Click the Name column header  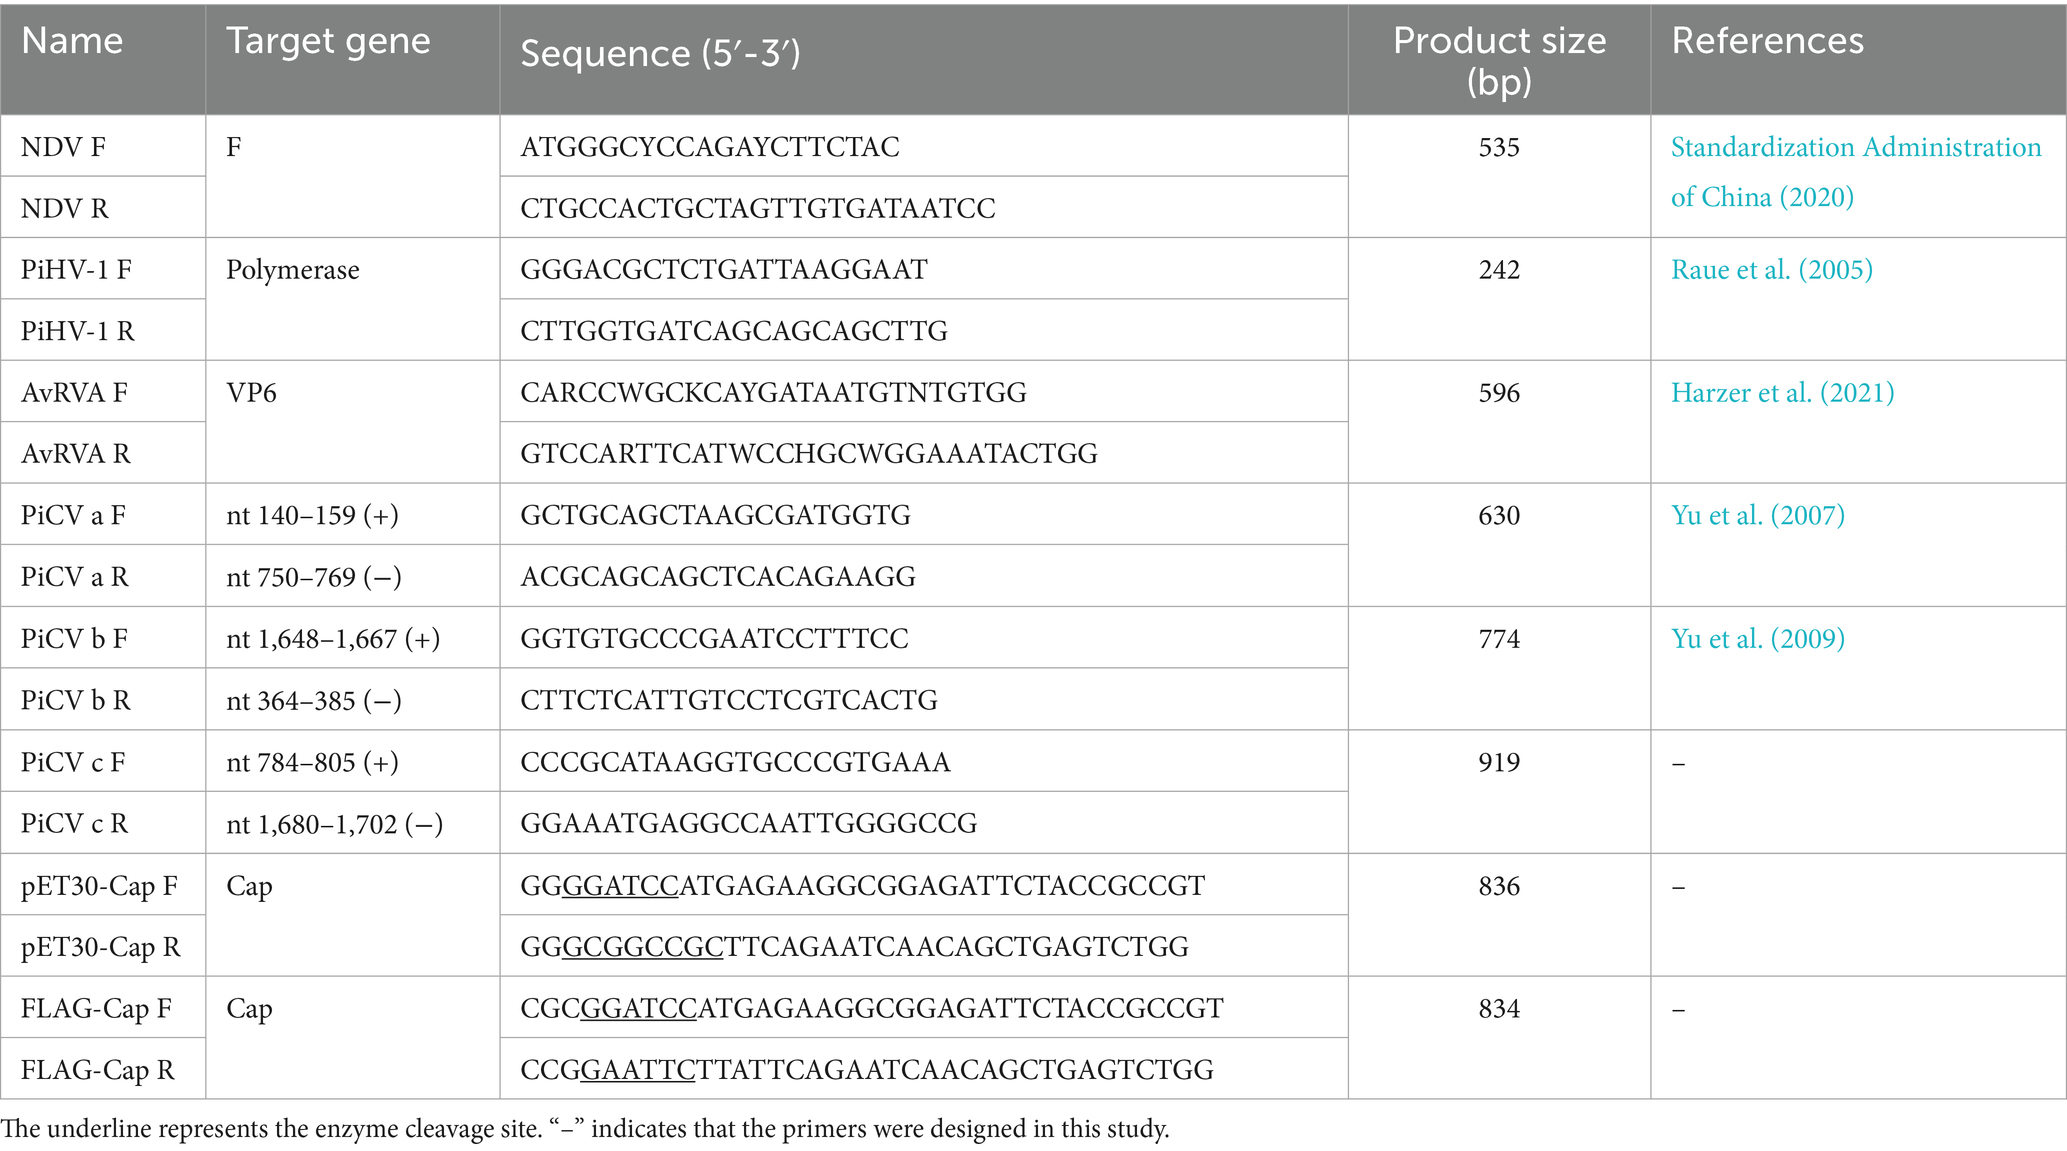(72, 41)
